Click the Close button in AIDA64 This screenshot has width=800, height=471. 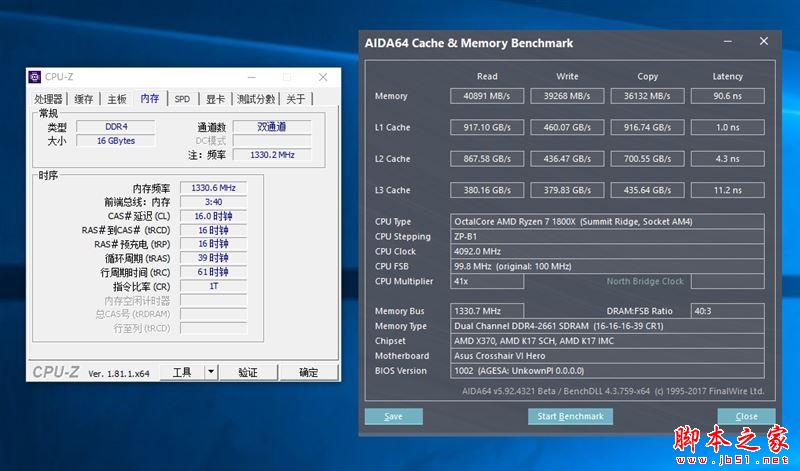746,416
